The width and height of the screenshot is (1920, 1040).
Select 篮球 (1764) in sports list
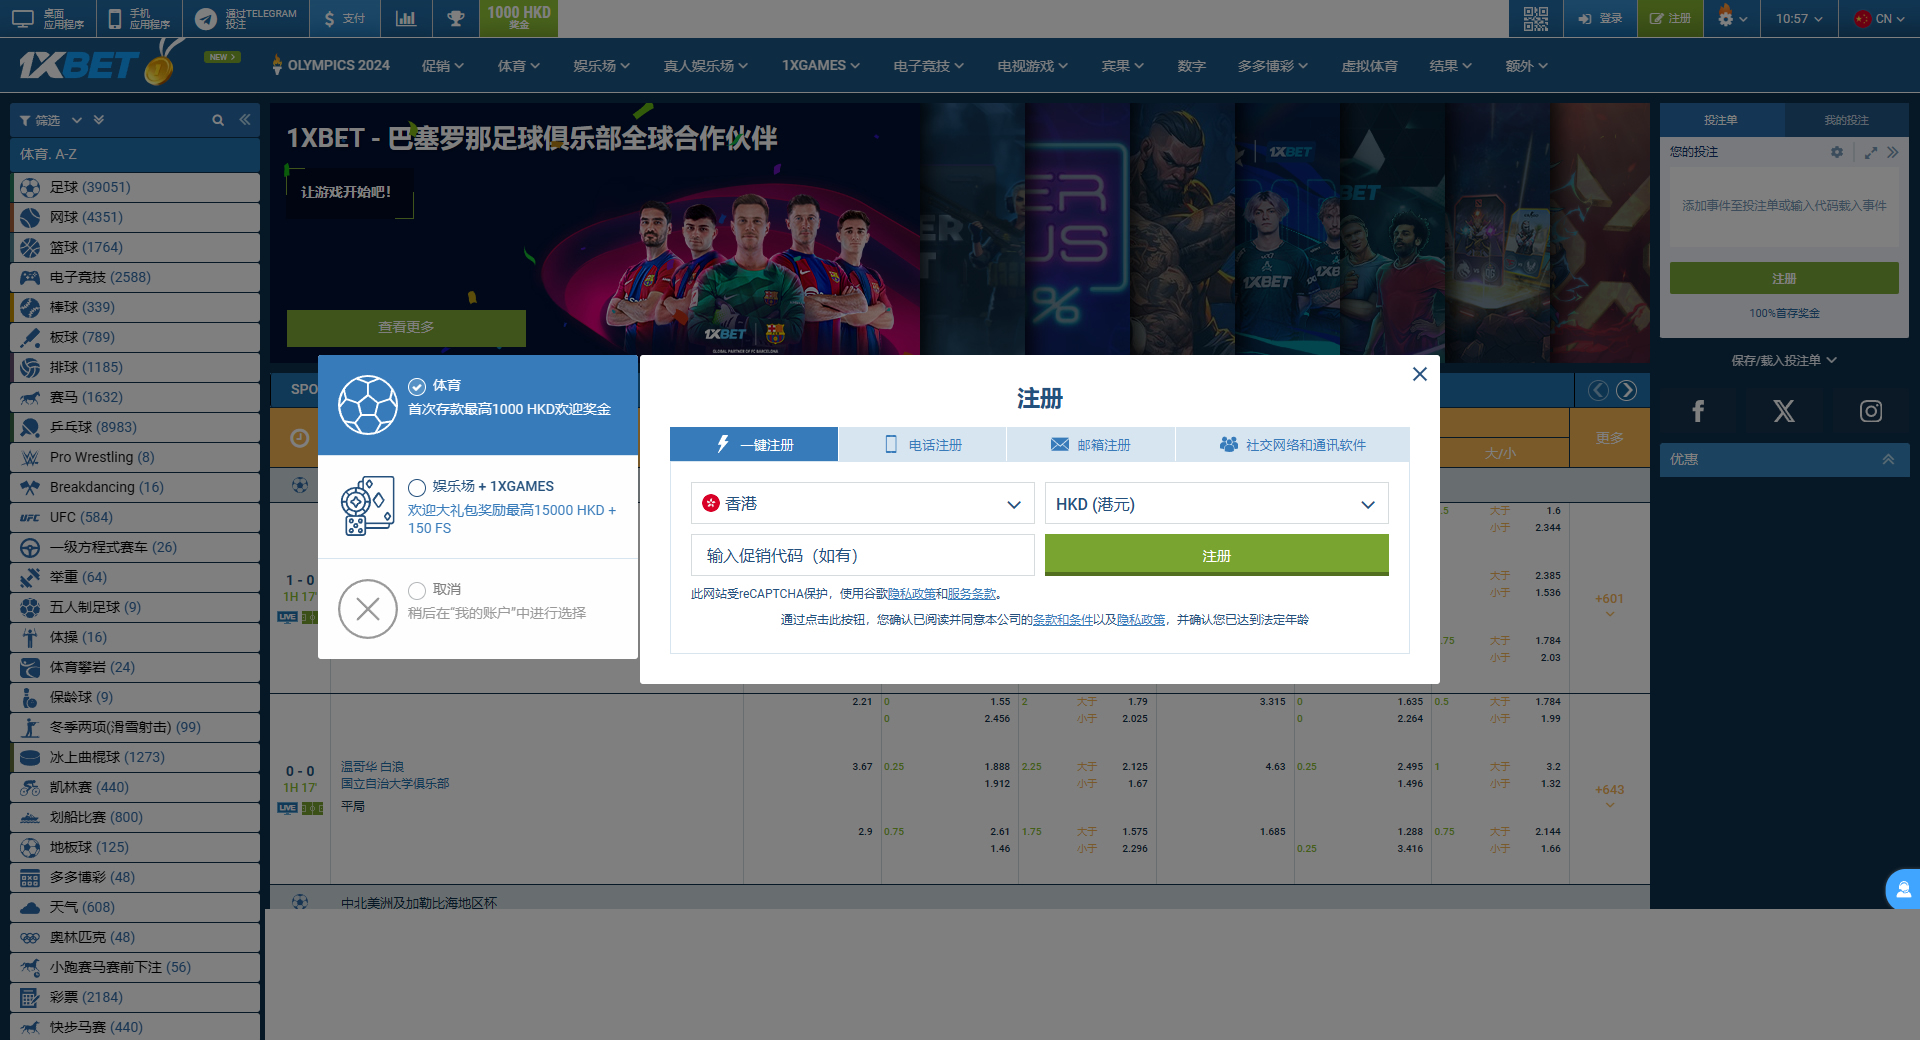135,247
